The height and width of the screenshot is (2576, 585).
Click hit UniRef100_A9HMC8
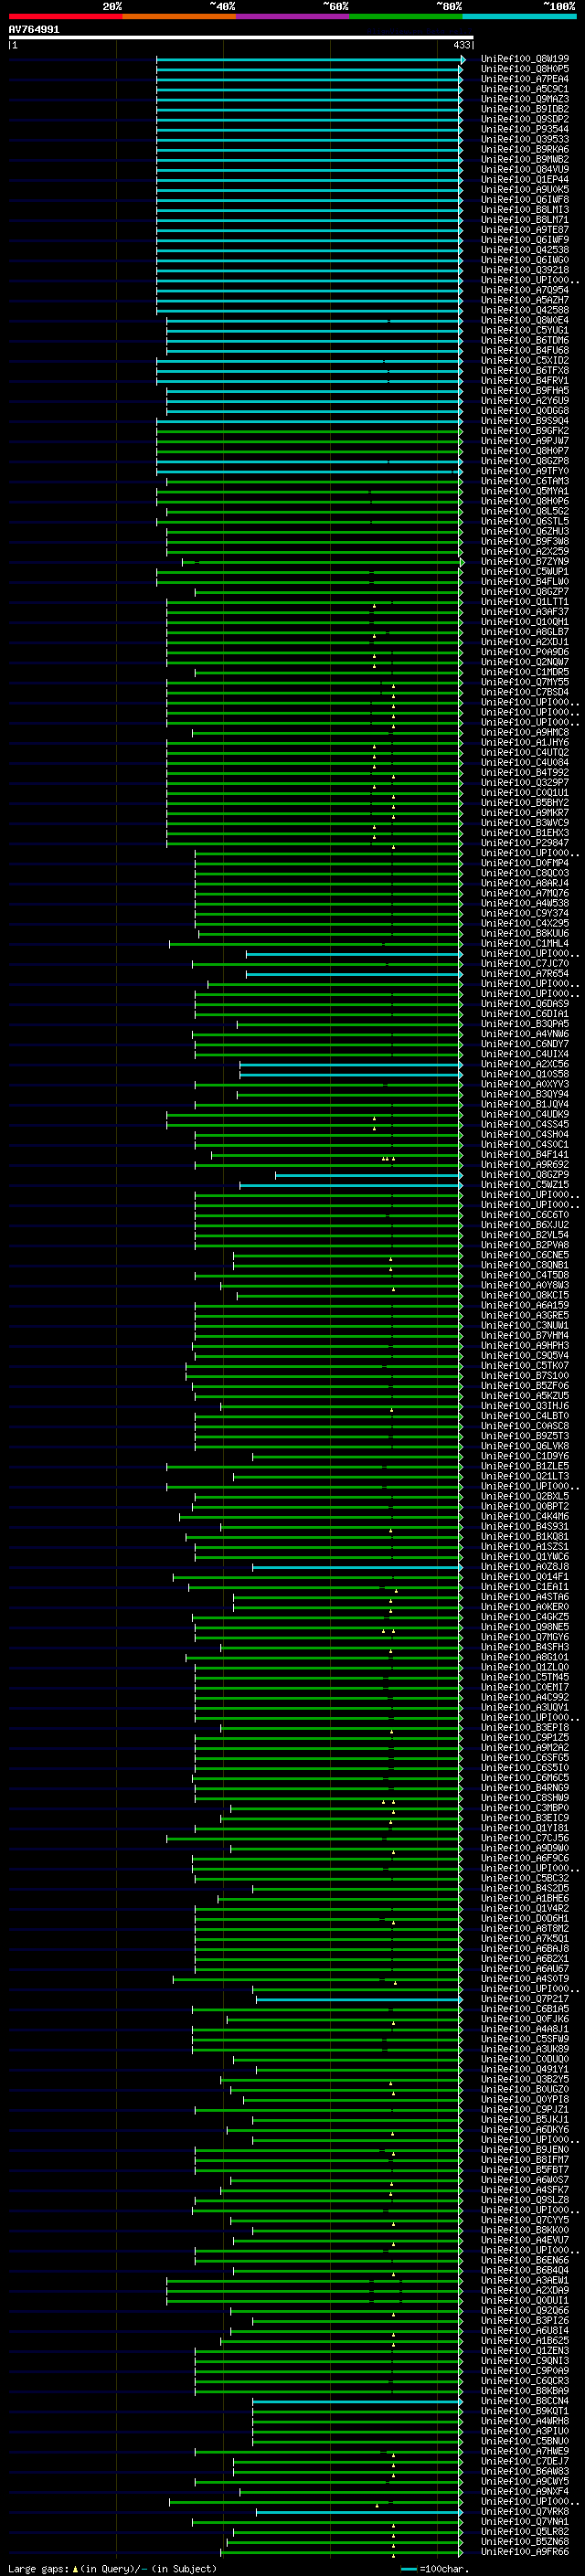point(525,732)
